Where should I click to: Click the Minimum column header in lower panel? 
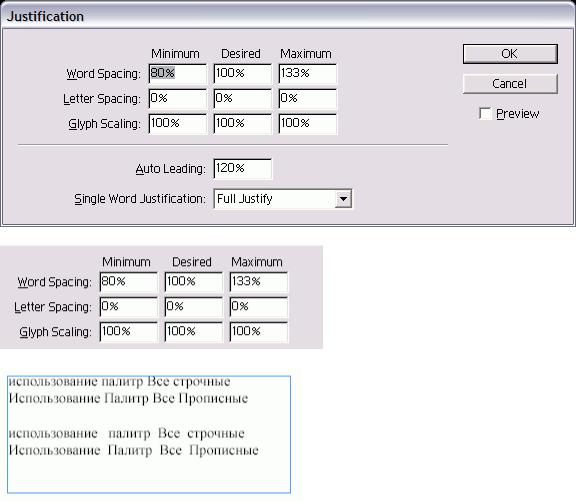pos(126,262)
